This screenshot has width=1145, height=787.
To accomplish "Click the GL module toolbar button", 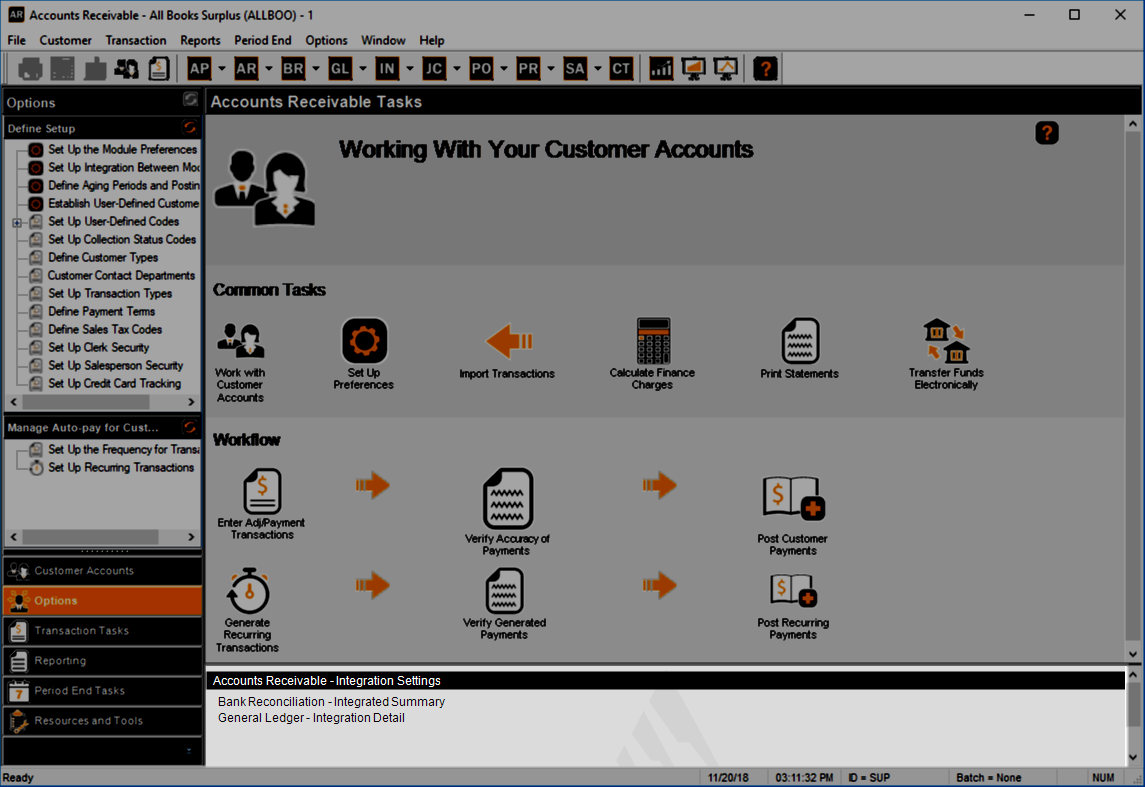I will point(340,69).
